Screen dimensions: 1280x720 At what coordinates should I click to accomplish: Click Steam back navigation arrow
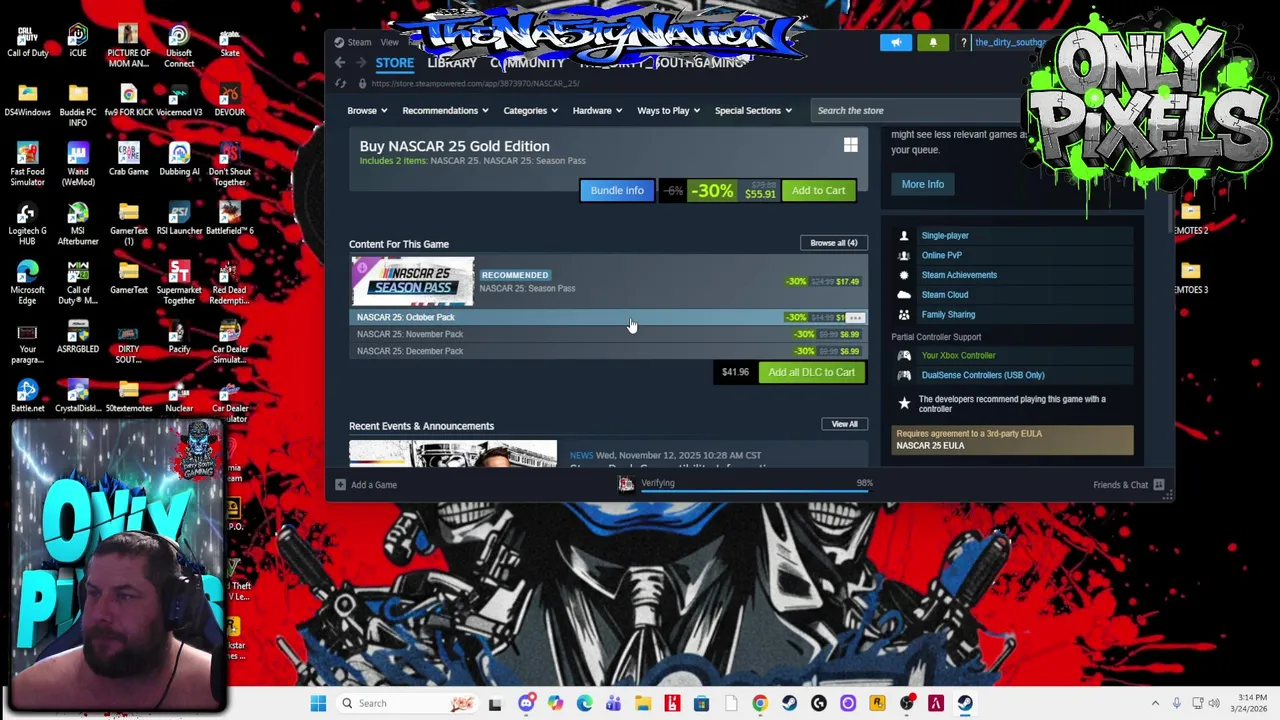point(340,63)
